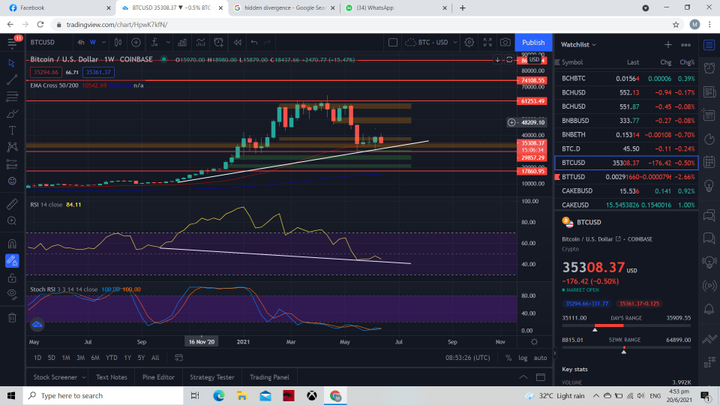Select BNBBUSD row in the watchlist
This screenshot has width=720, height=405.
tap(627, 121)
